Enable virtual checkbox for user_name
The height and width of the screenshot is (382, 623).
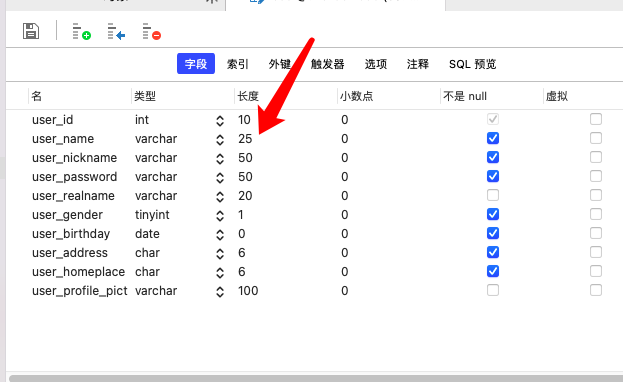(x=596, y=138)
